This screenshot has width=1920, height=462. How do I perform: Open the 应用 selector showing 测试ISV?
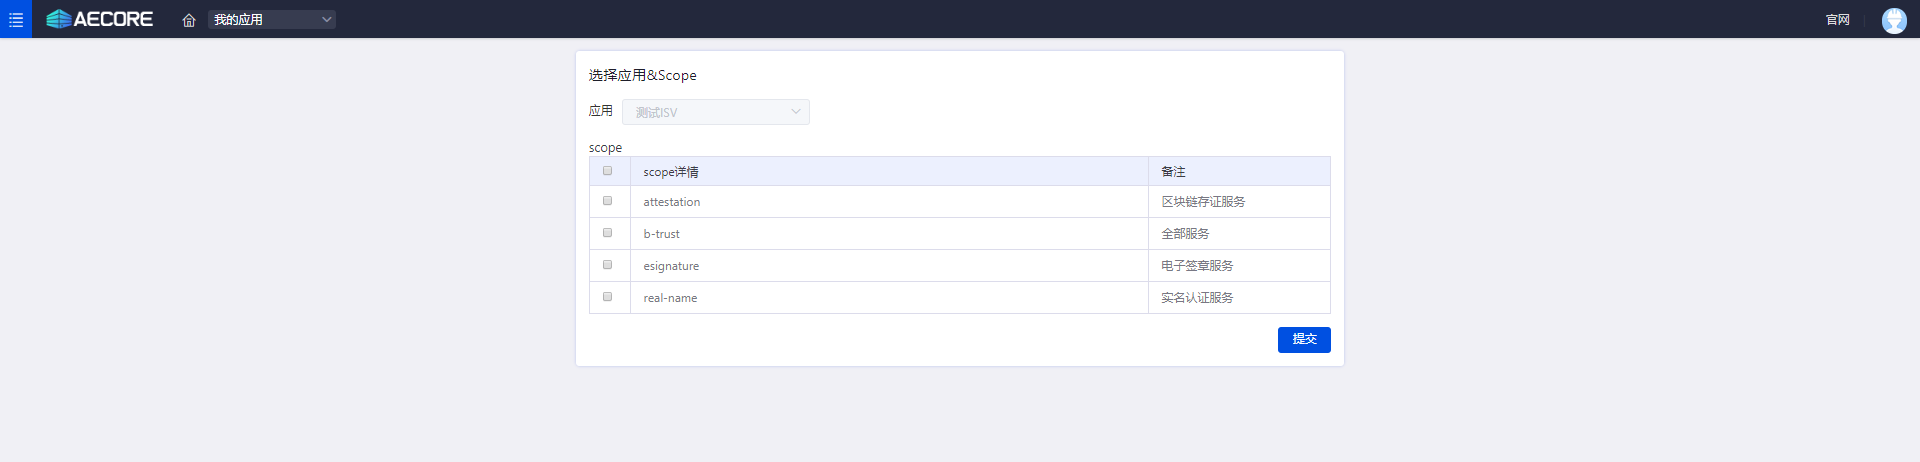point(716,112)
